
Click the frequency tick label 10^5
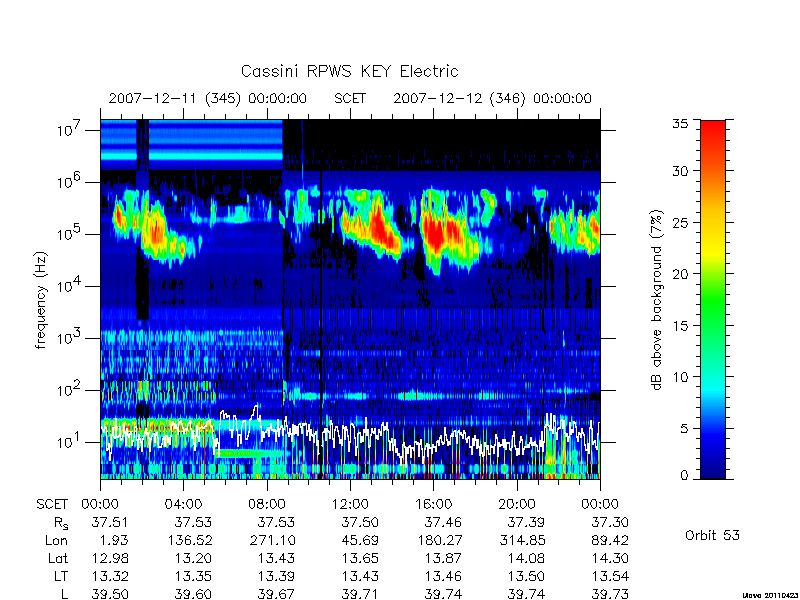(x=70, y=233)
